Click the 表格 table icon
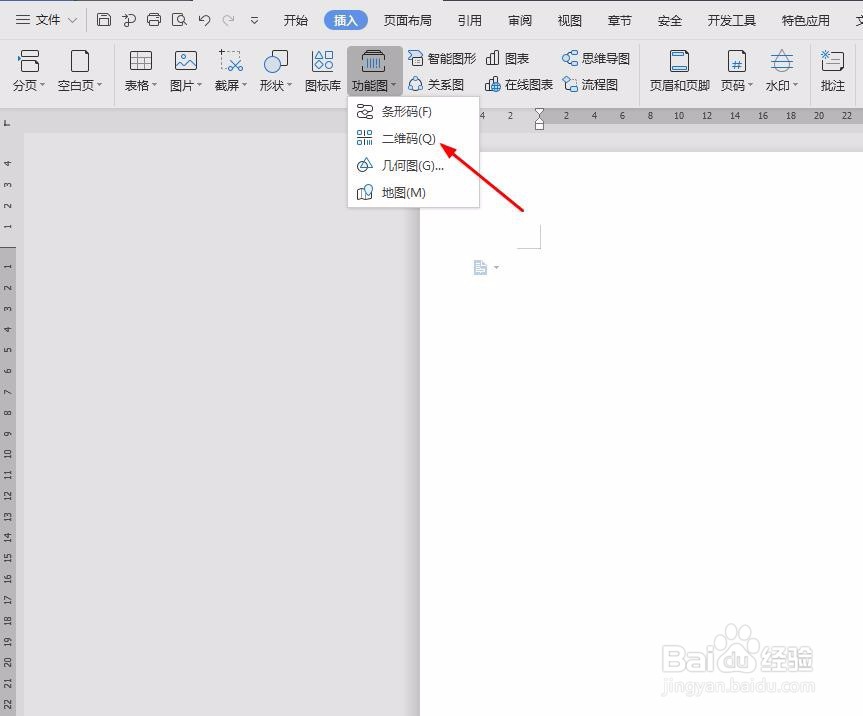Image resolution: width=863 pixels, height=716 pixels. 140,61
